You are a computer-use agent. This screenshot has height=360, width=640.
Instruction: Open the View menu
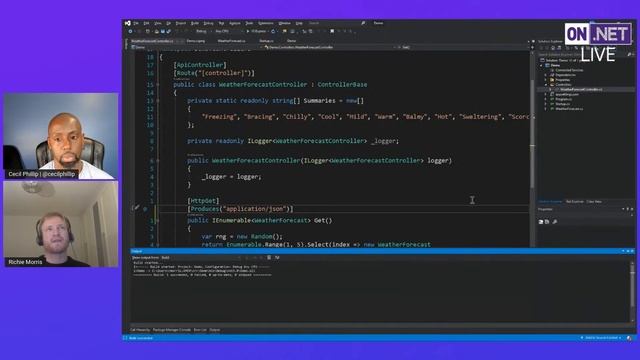coord(158,23)
